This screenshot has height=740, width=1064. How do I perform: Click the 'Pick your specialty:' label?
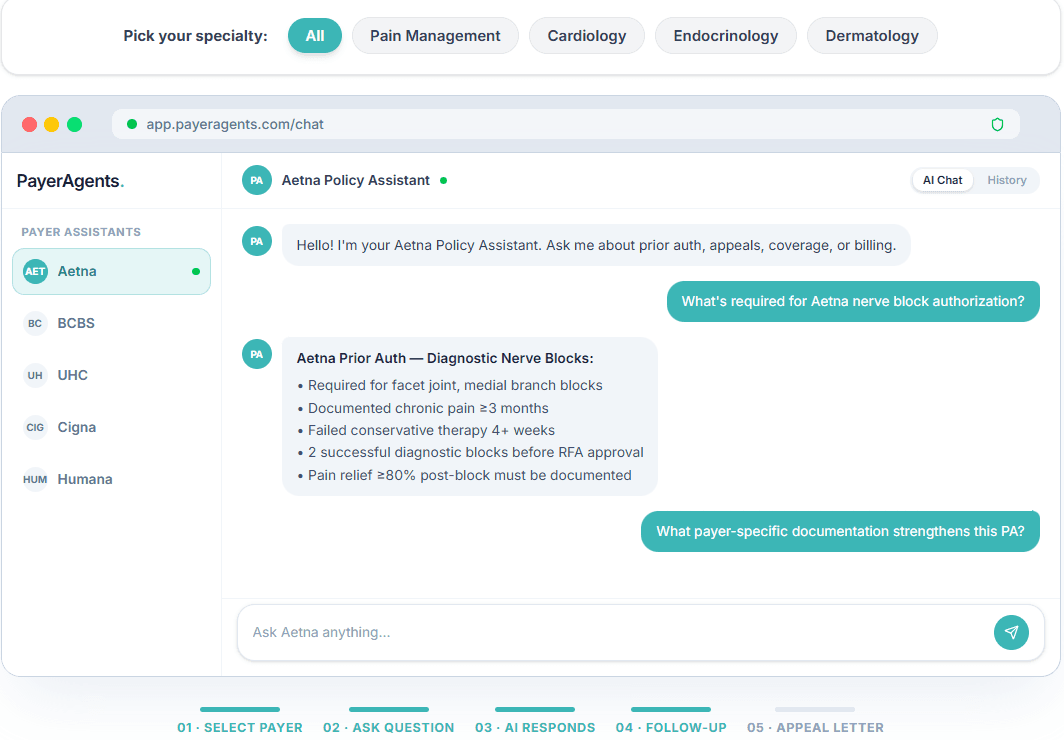[x=195, y=36]
